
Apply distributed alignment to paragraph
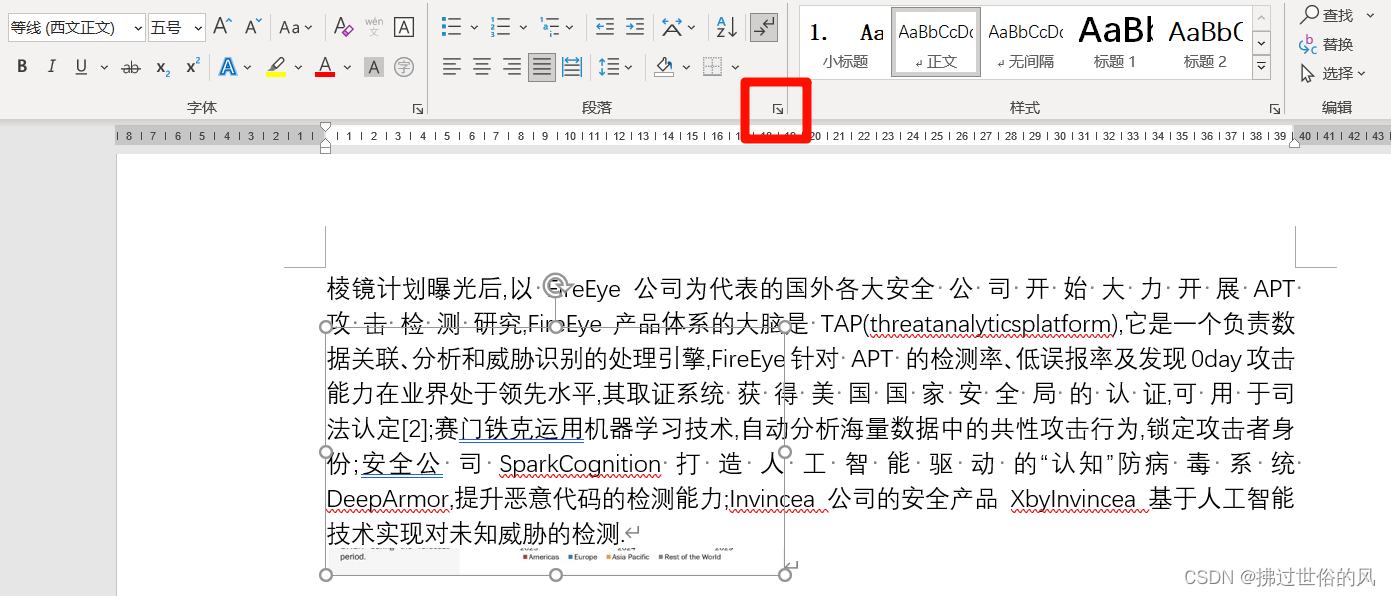pos(572,68)
